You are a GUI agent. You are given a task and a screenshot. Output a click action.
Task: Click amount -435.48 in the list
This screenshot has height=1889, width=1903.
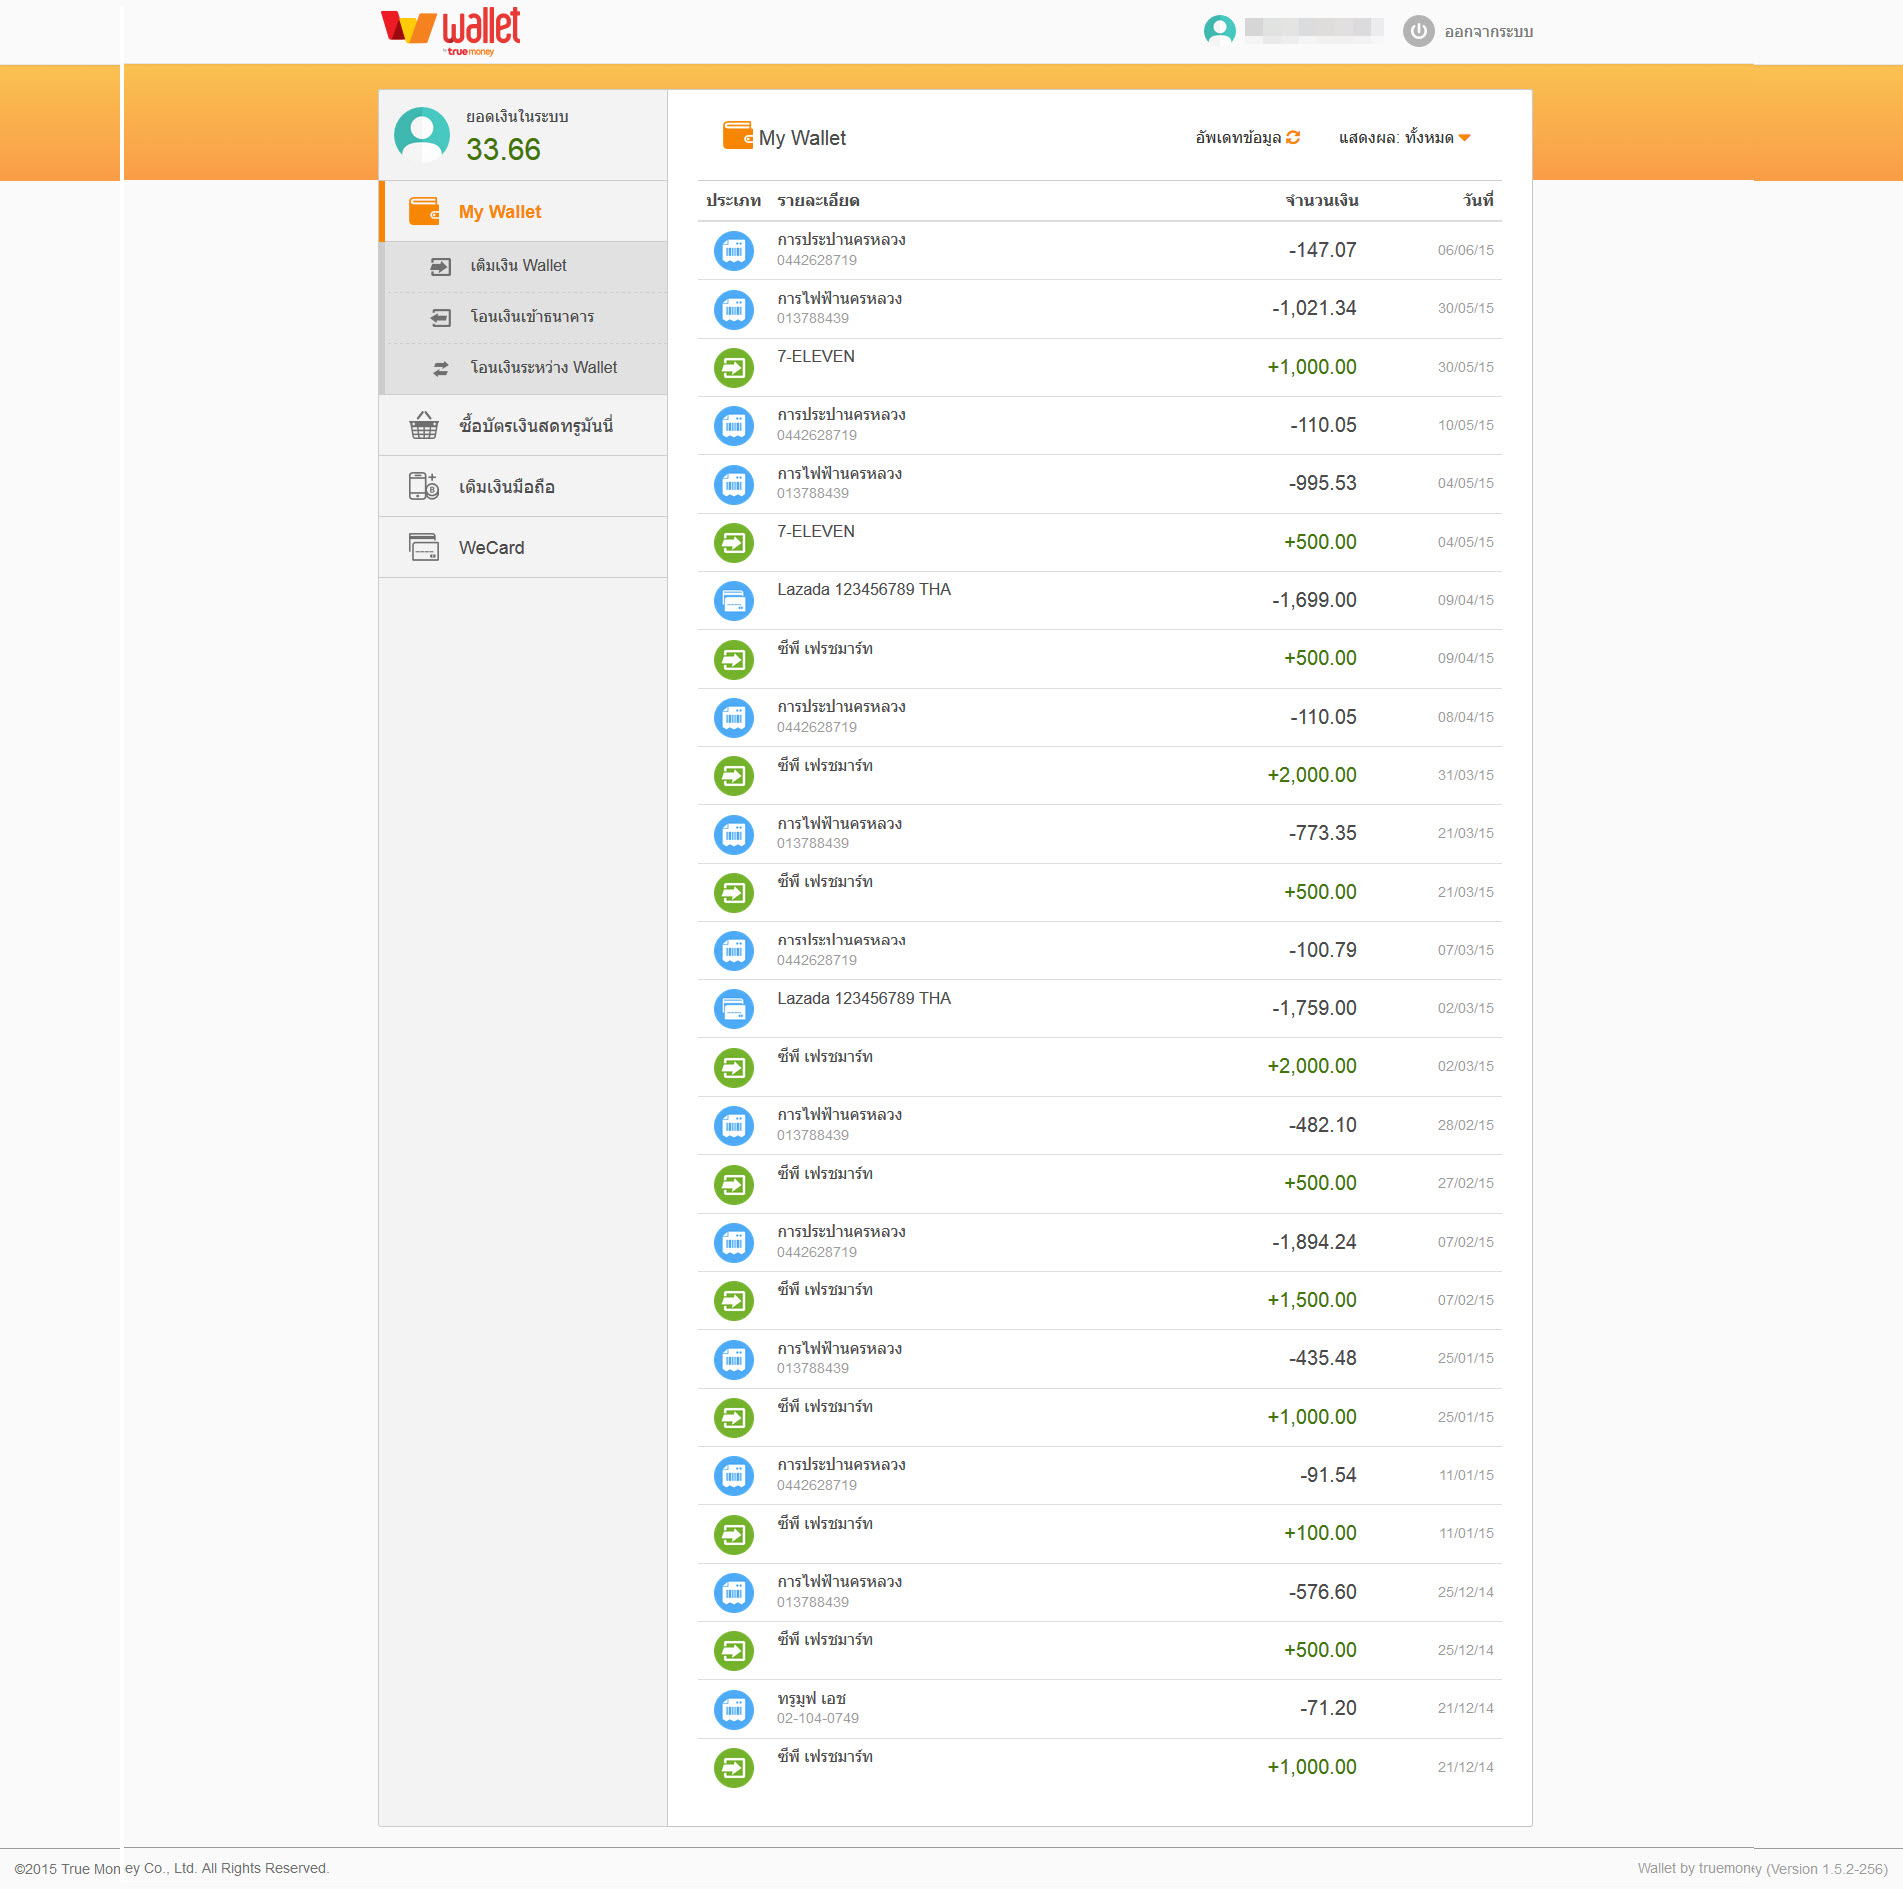point(1322,1358)
